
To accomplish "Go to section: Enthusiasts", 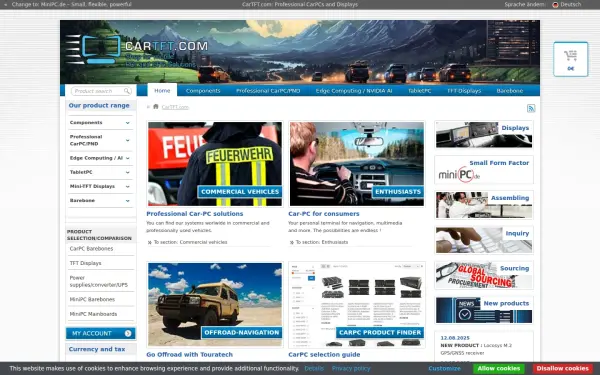I will click(x=321, y=242).
